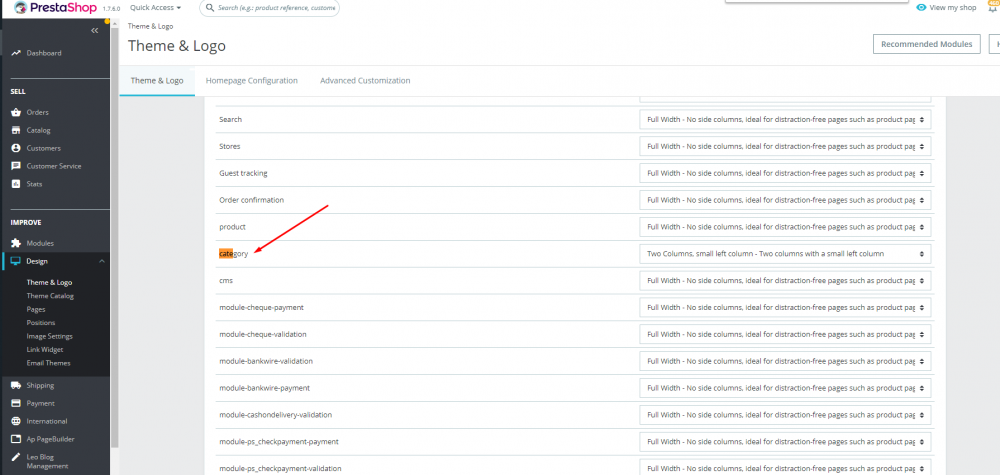1000x475 pixels.
Task: Open the Orders basket icon
Action: point(16,112)
